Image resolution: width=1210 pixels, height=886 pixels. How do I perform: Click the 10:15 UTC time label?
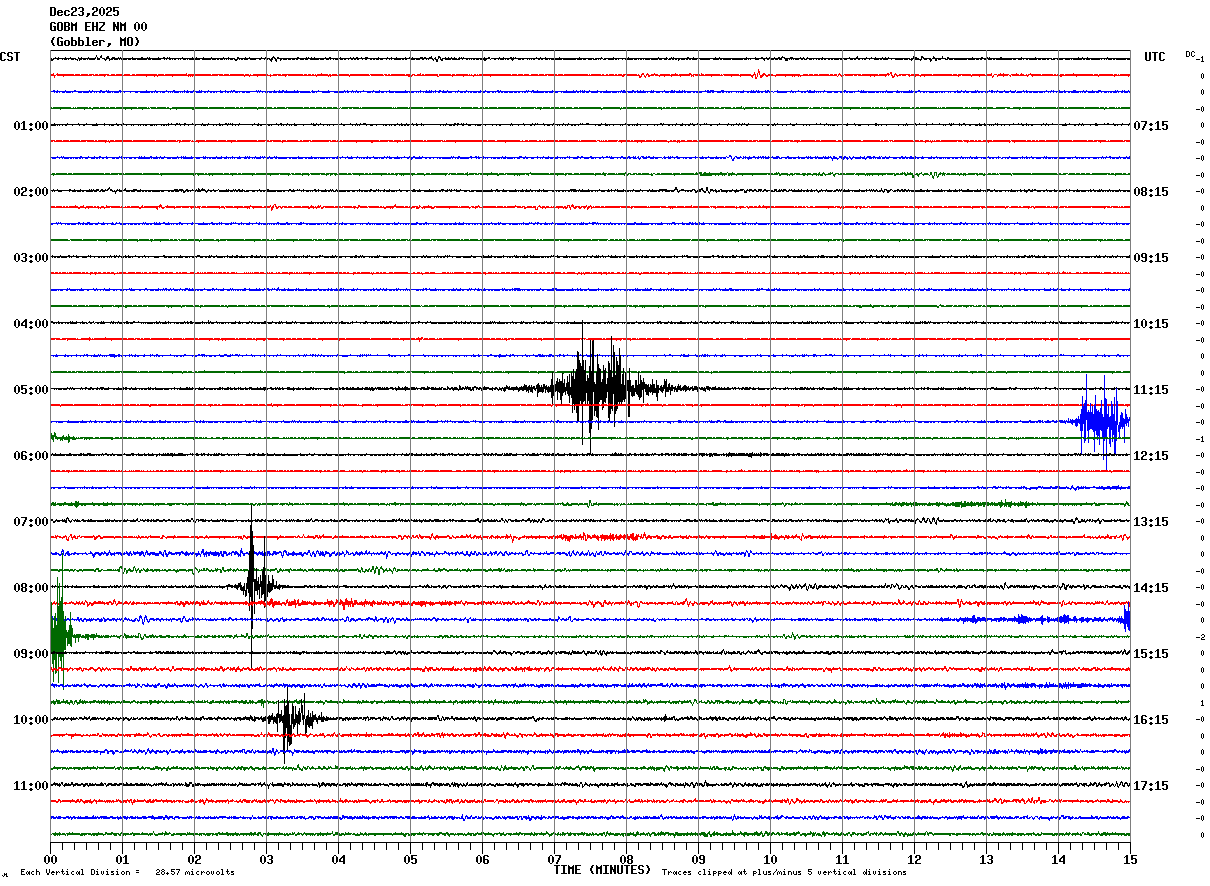[x=1151, y=324]
